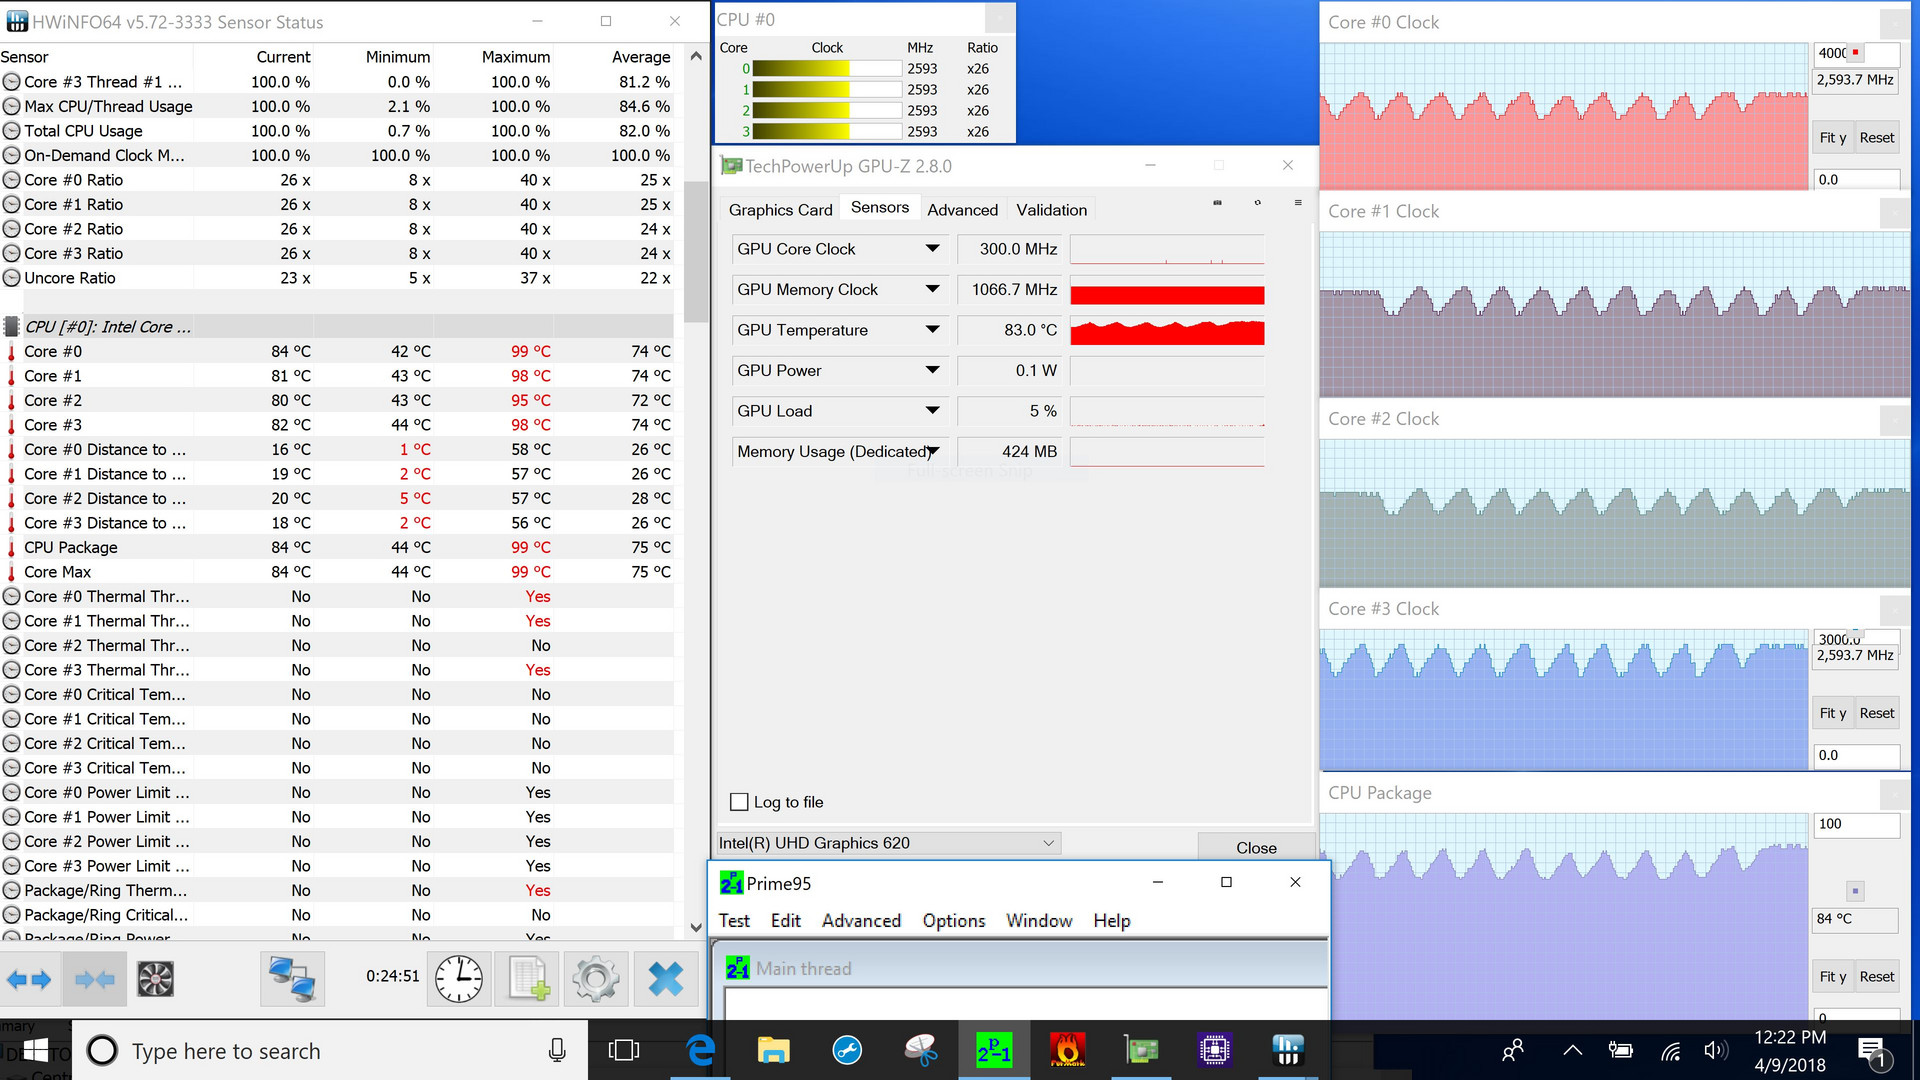Click Reset in Core #0 Clock graph
1920x1080 pixels.
1876,138
